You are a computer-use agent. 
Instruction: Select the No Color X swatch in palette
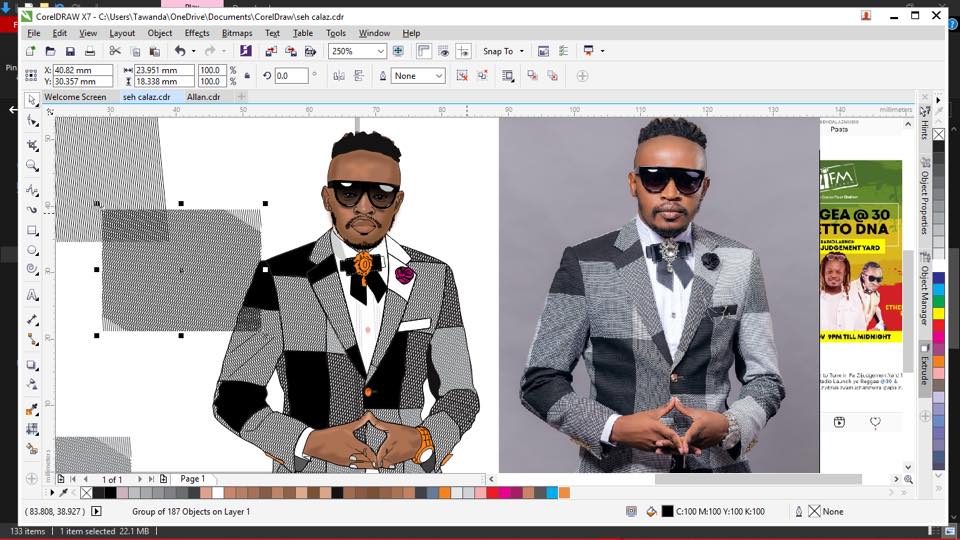click(x=86, y=493)
